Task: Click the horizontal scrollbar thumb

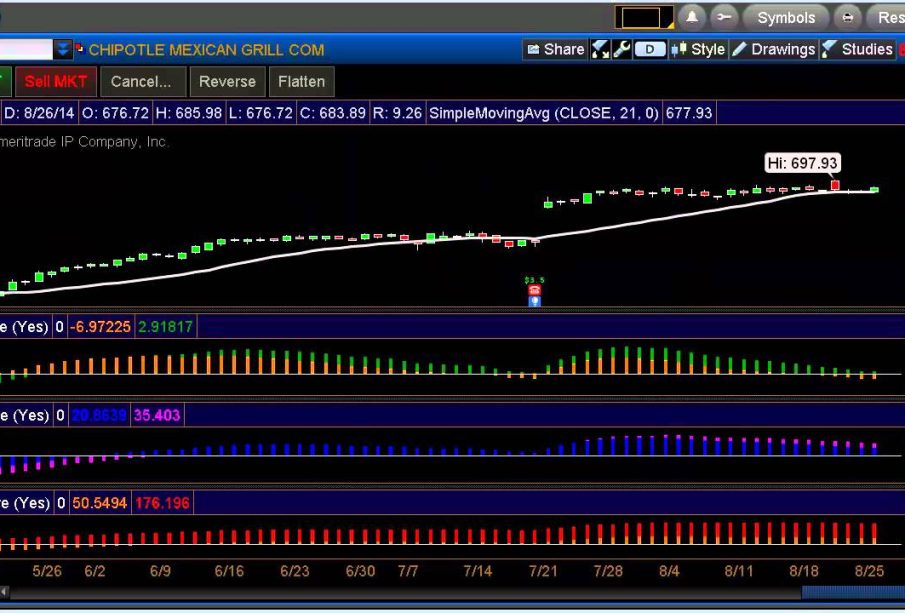Action: point(853,592)
